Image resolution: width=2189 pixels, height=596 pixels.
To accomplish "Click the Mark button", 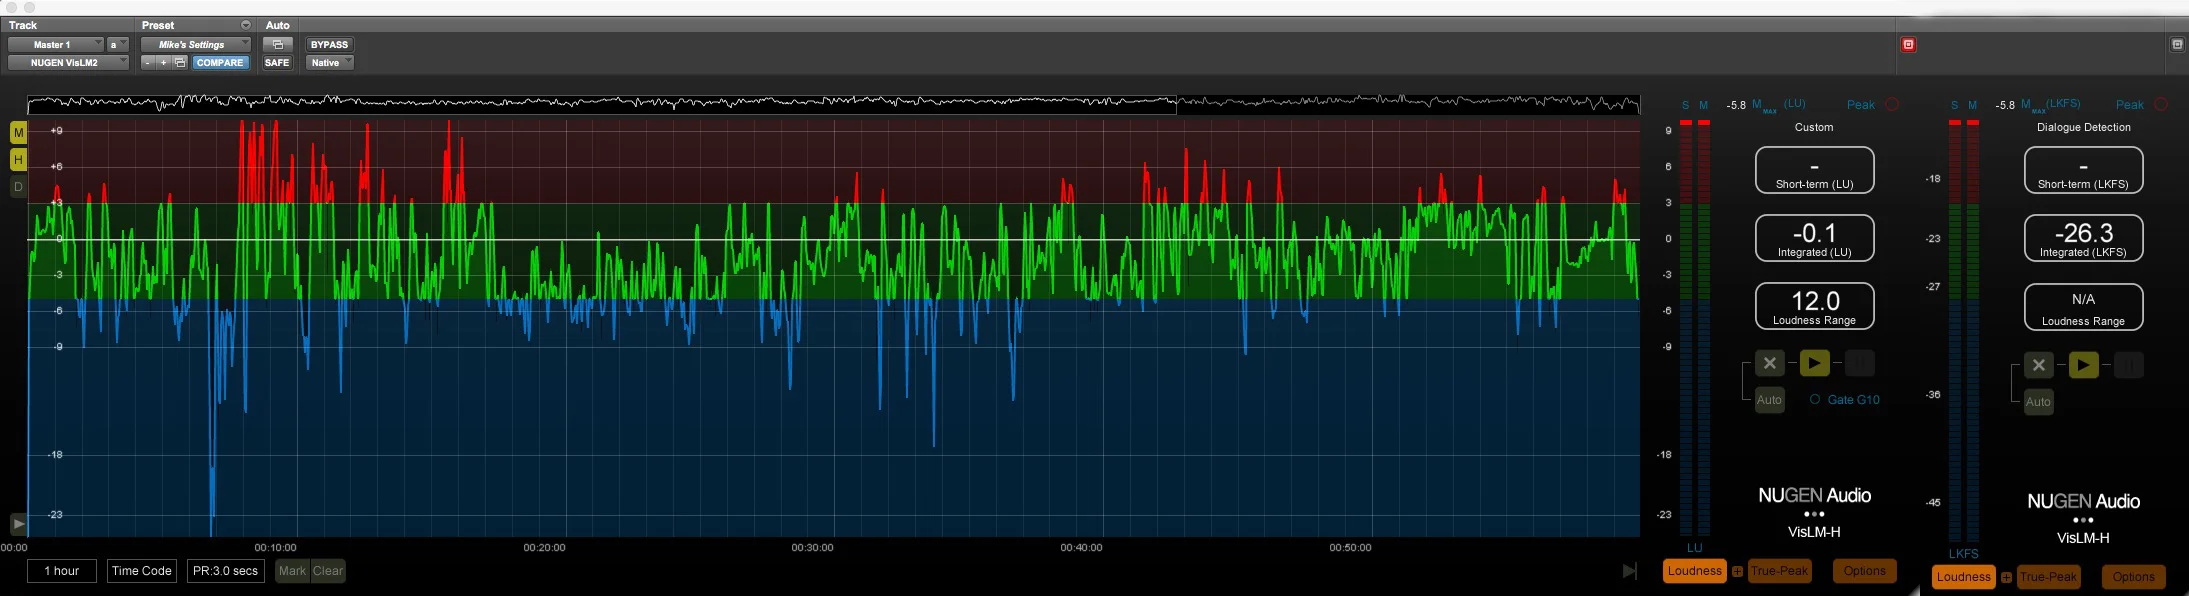I will 292,571.
